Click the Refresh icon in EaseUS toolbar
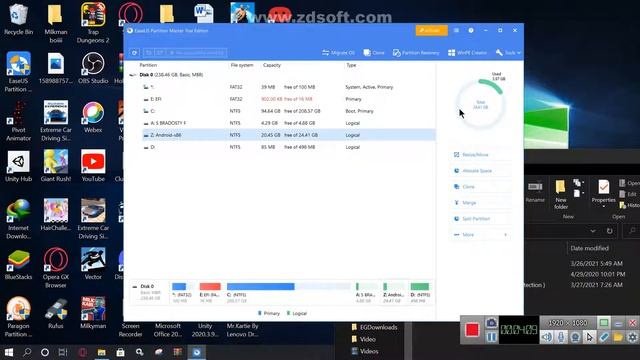Image resolution: width=640 pixels, height=360 pixels. point(134,53)
